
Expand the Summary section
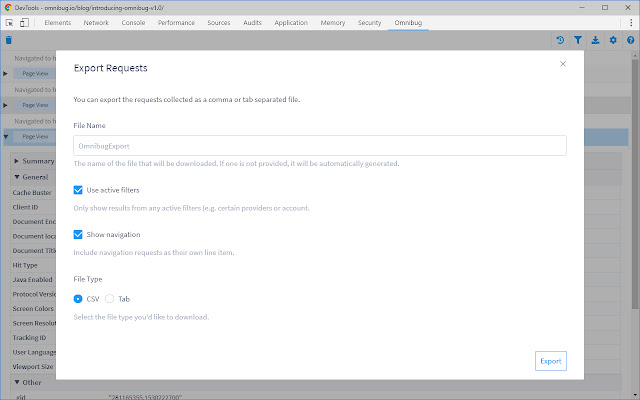17,161
